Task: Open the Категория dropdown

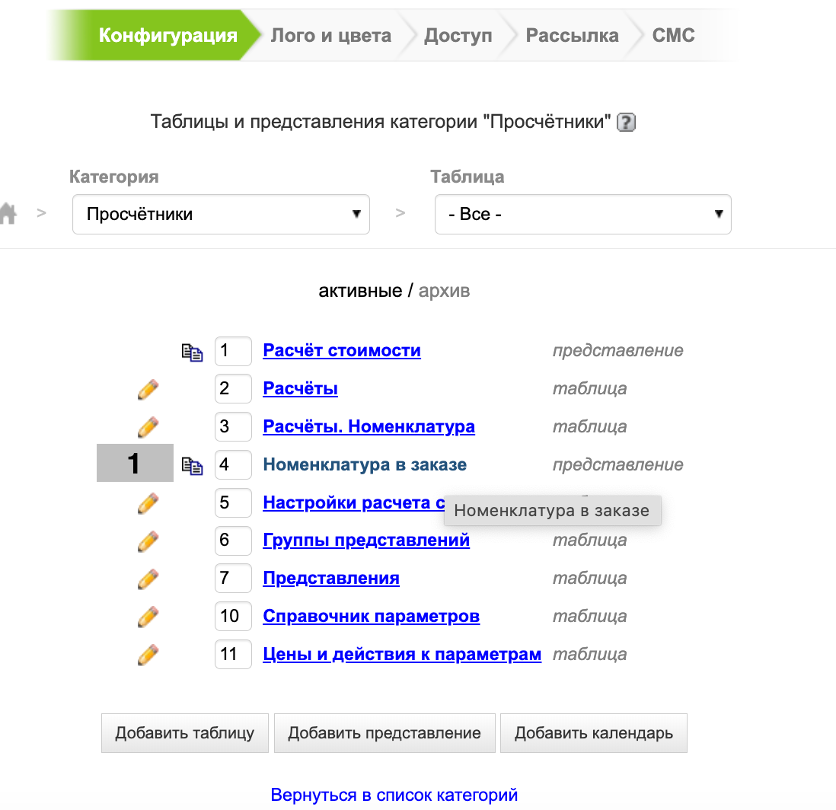Action: (x=221, y=214)
